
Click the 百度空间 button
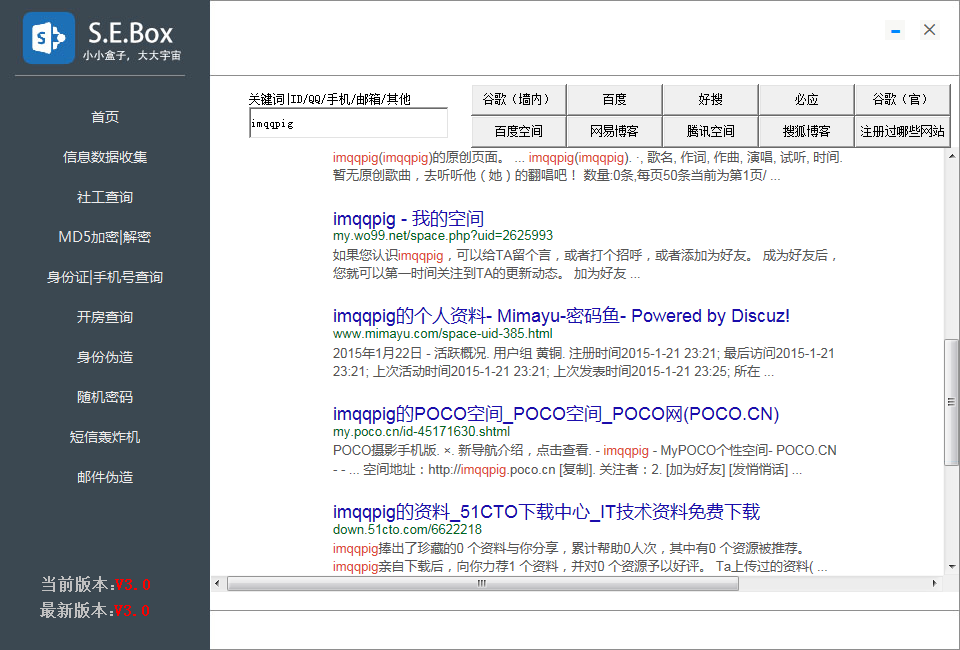(x=519, y=131)
